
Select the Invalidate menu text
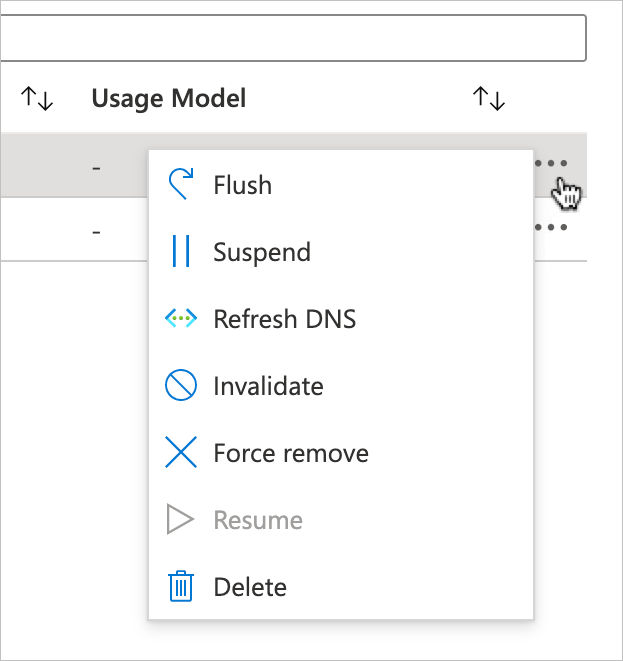tap(268, 386)
